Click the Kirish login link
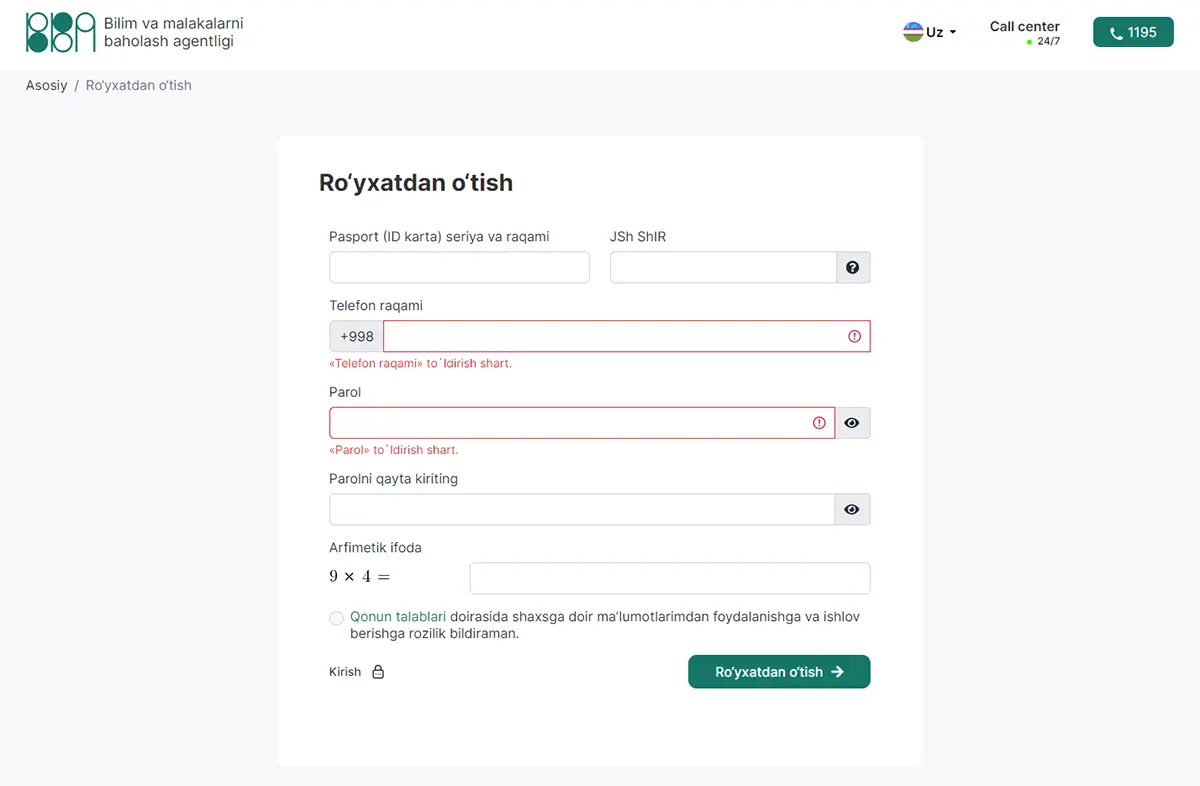 tap(345, 672)
